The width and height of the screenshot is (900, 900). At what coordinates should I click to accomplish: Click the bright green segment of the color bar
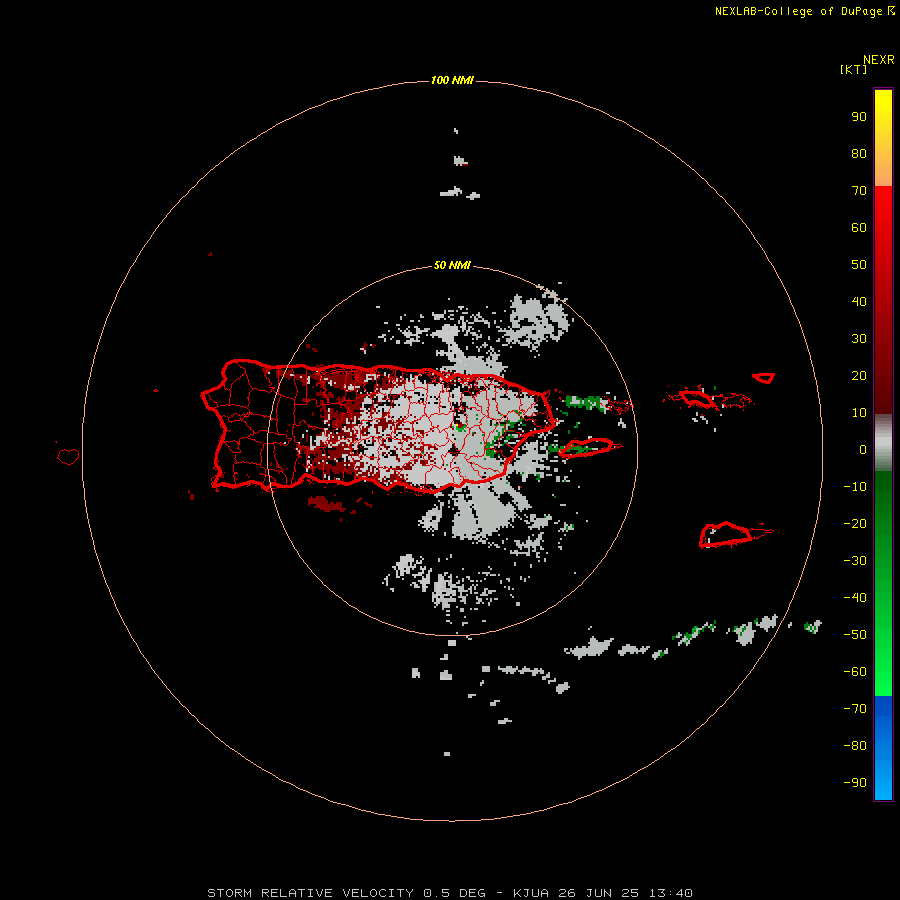click(883, 583)
